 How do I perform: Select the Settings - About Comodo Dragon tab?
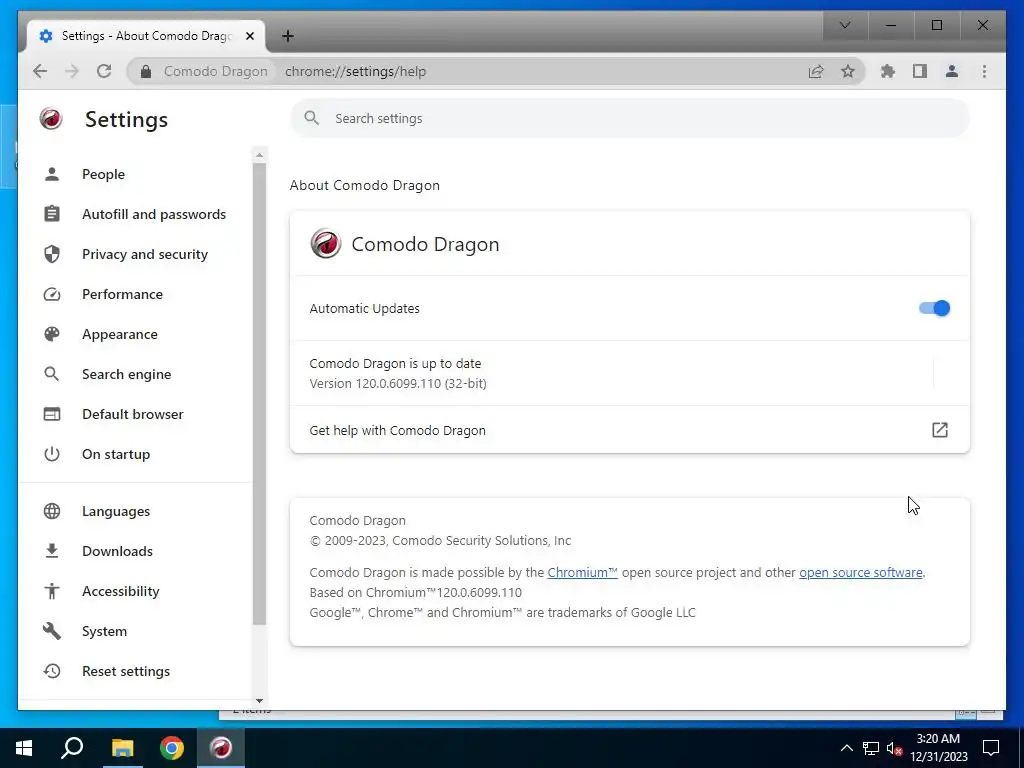point(146,36)
